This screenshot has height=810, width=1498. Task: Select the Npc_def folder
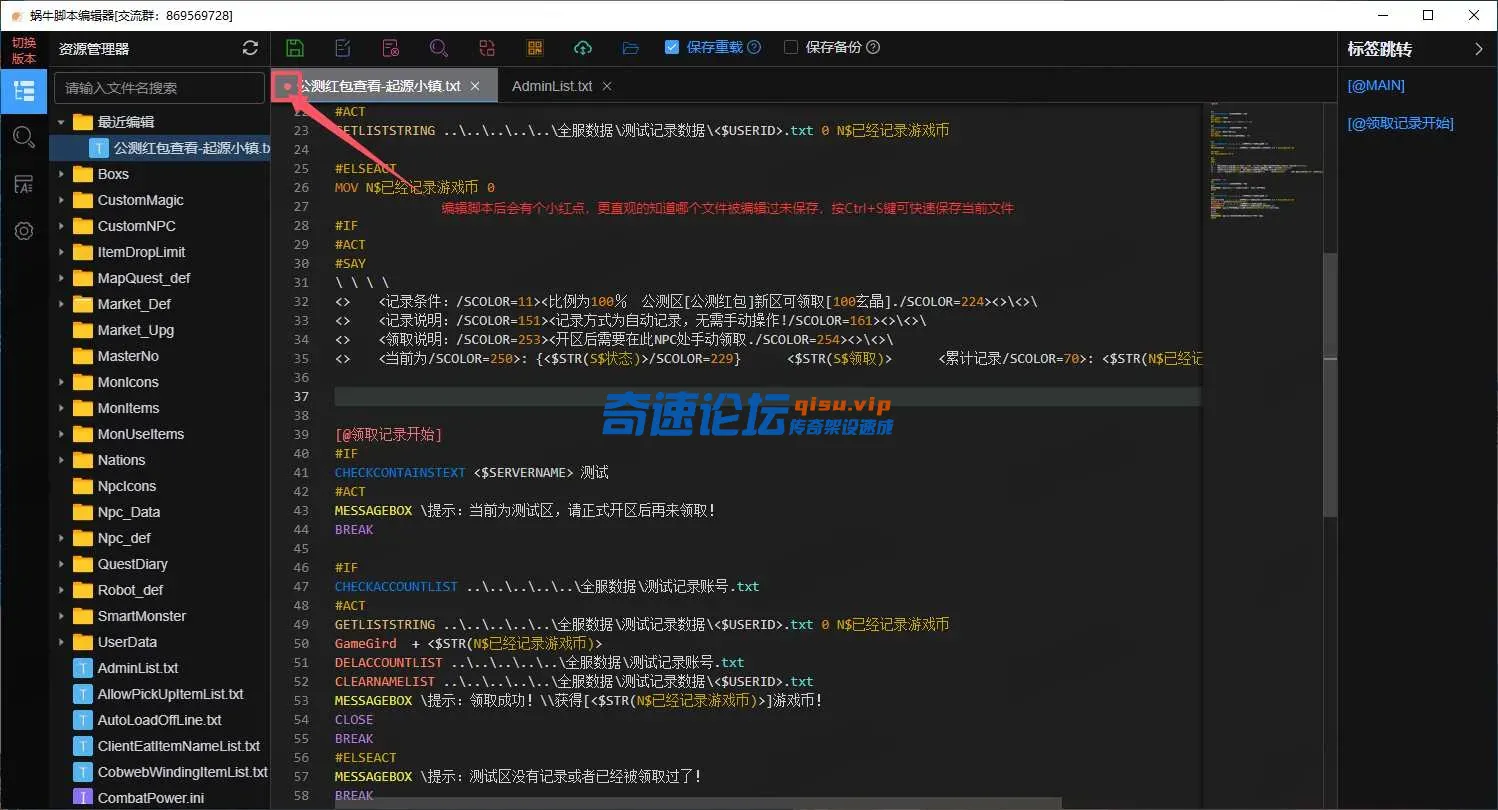(124, 538)
